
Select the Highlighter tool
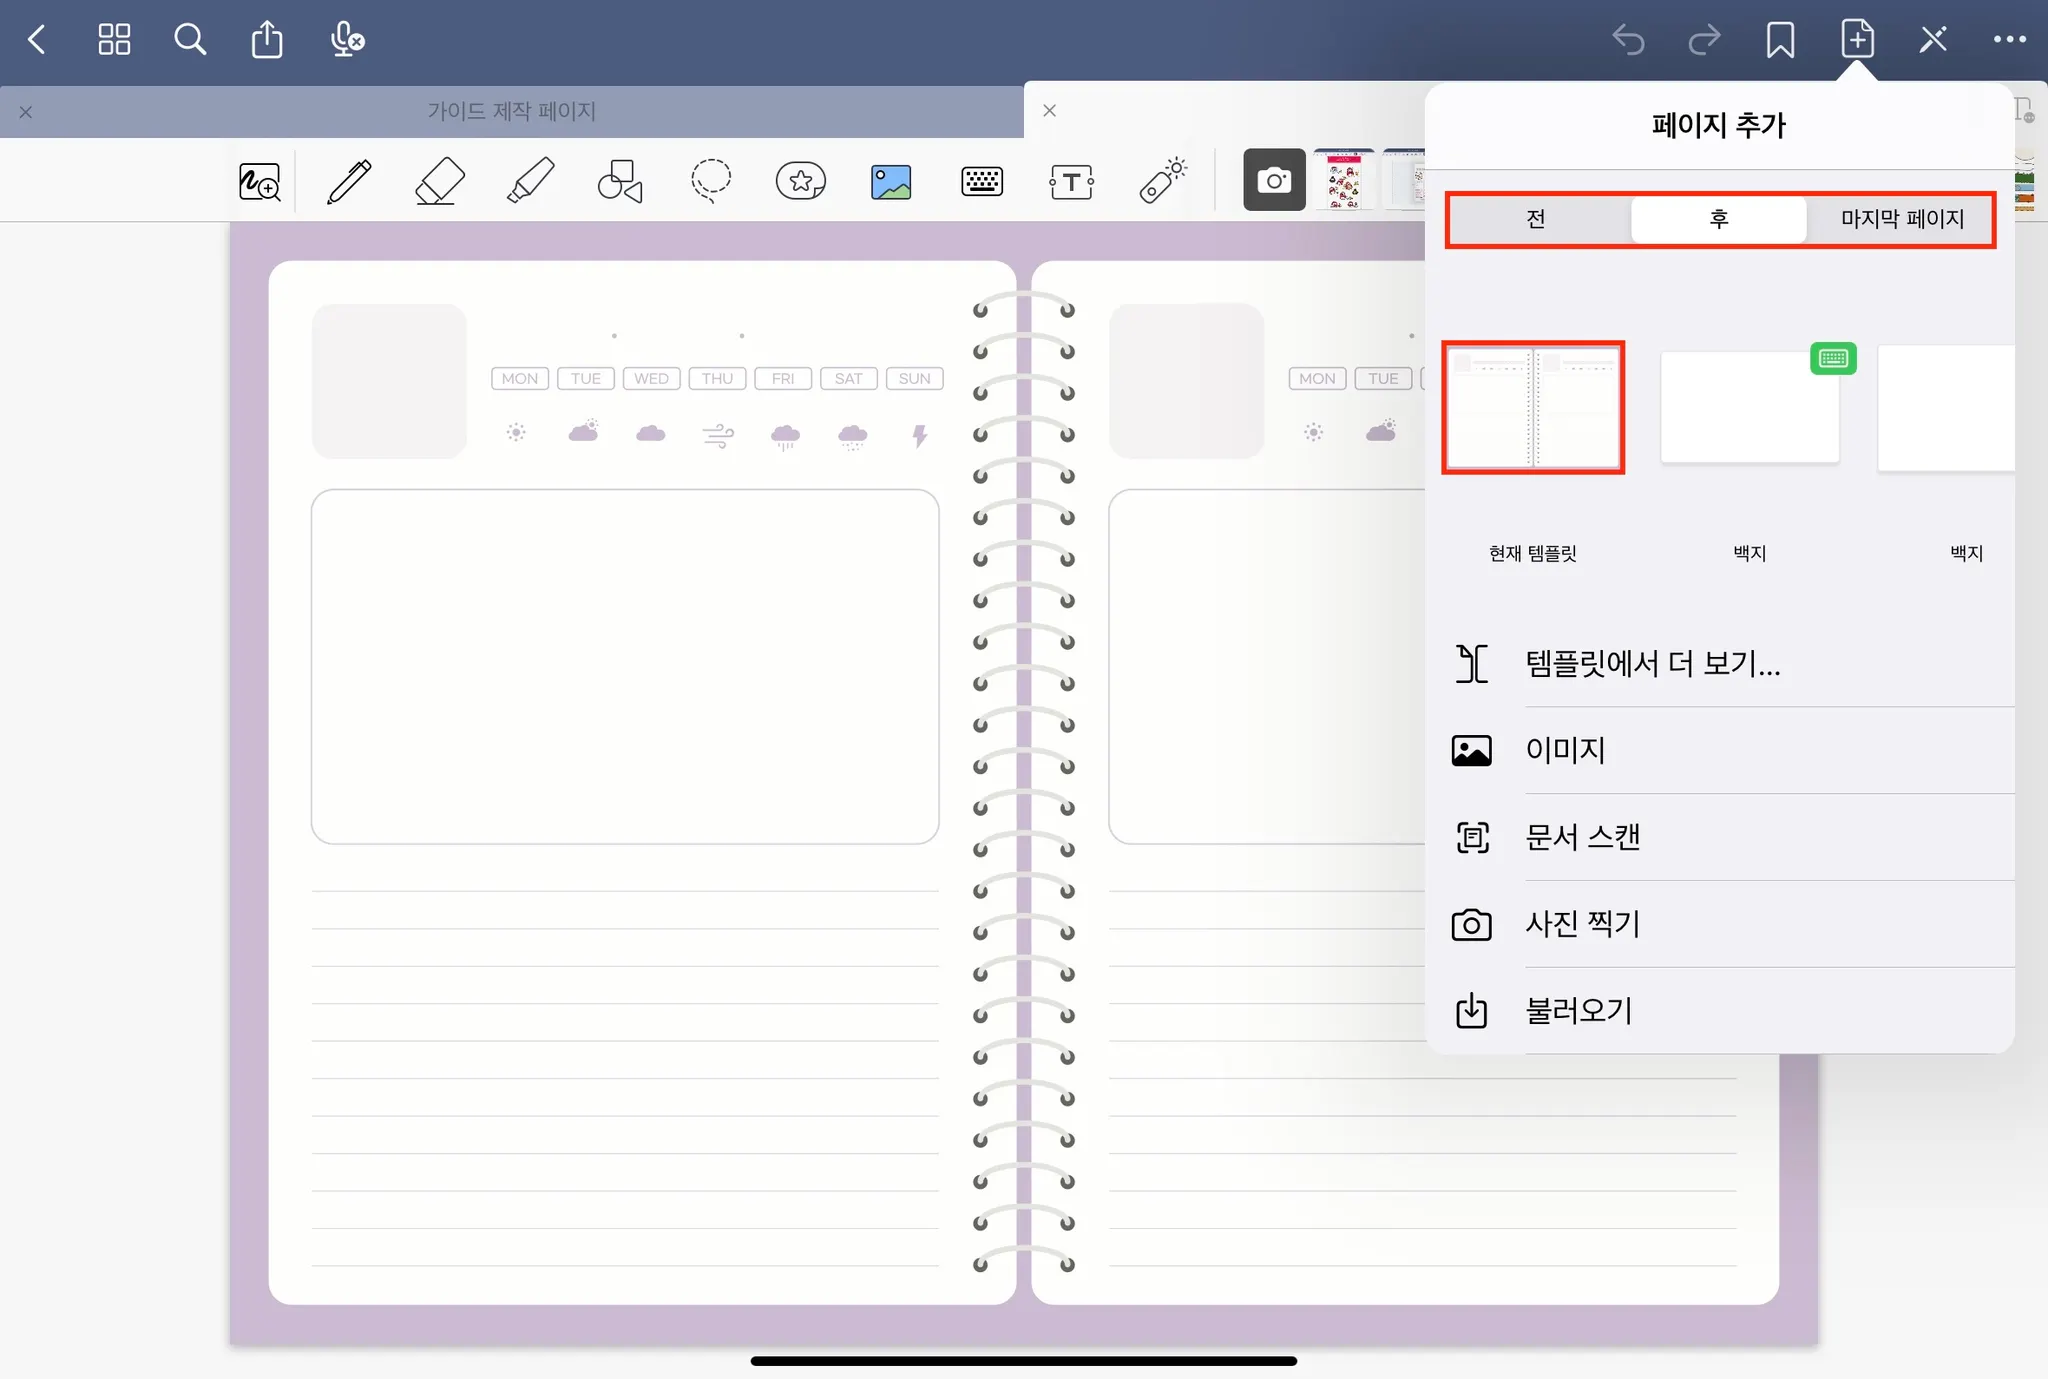(530, 182)
